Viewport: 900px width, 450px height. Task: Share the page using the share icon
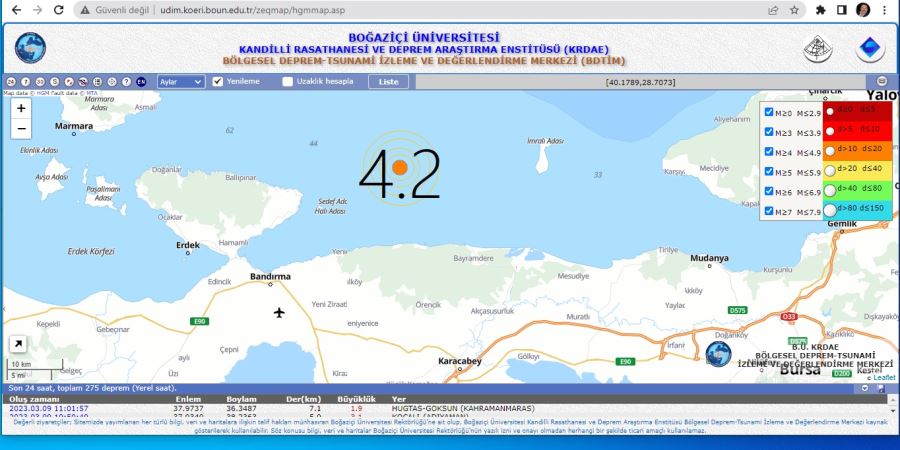click(773, 10)
